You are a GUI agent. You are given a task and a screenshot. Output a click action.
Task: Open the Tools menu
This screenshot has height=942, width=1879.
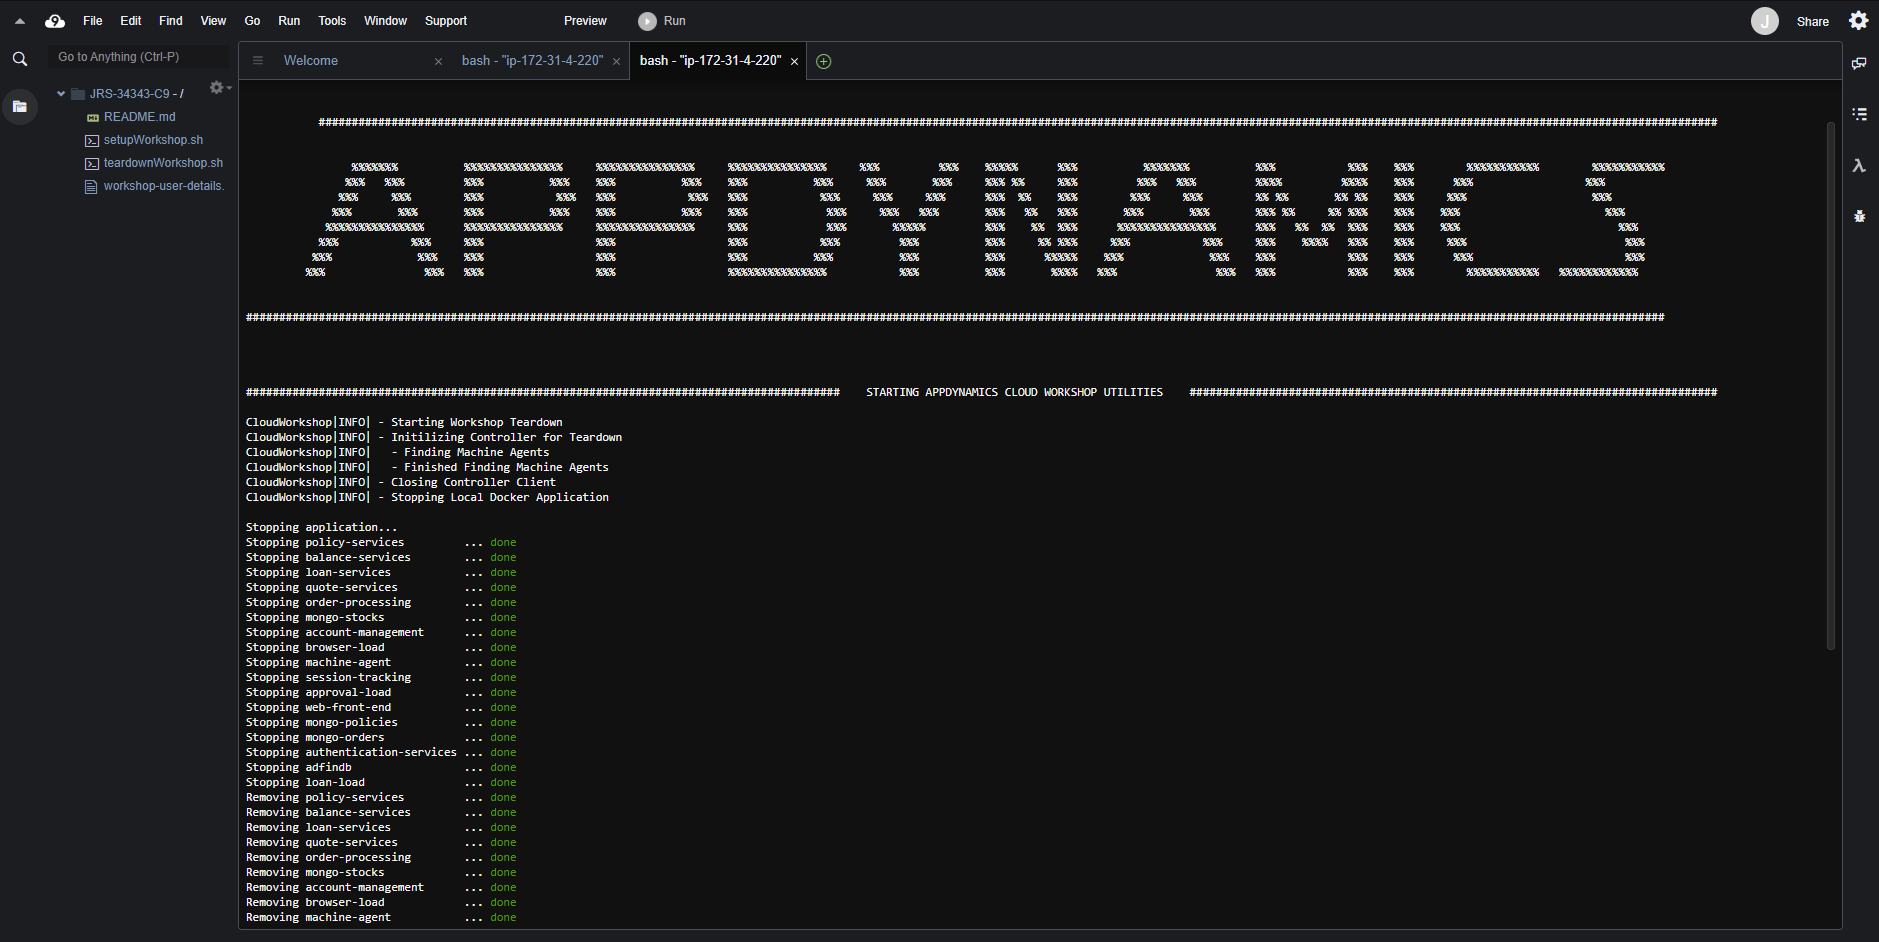pyautogui.click(x=331, y=21)
